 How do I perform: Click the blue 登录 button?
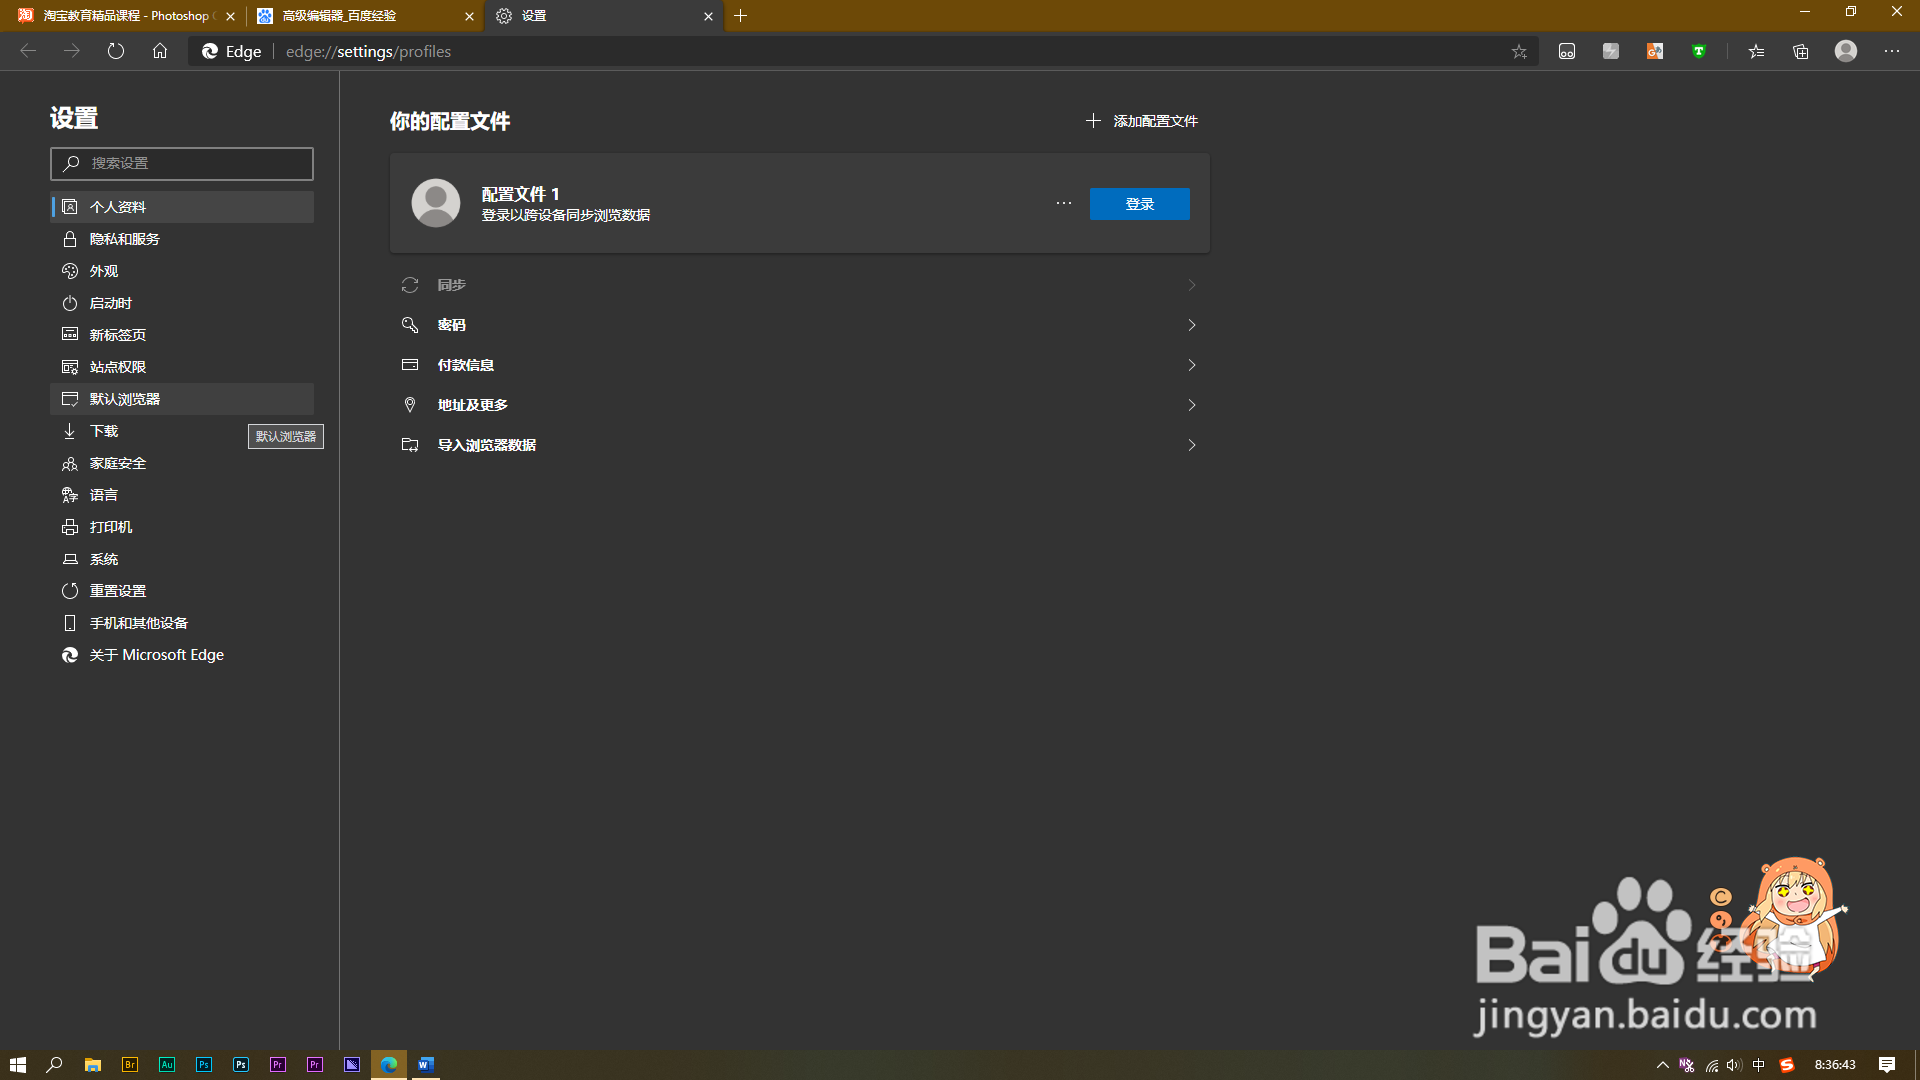(x=1139, y=204)
